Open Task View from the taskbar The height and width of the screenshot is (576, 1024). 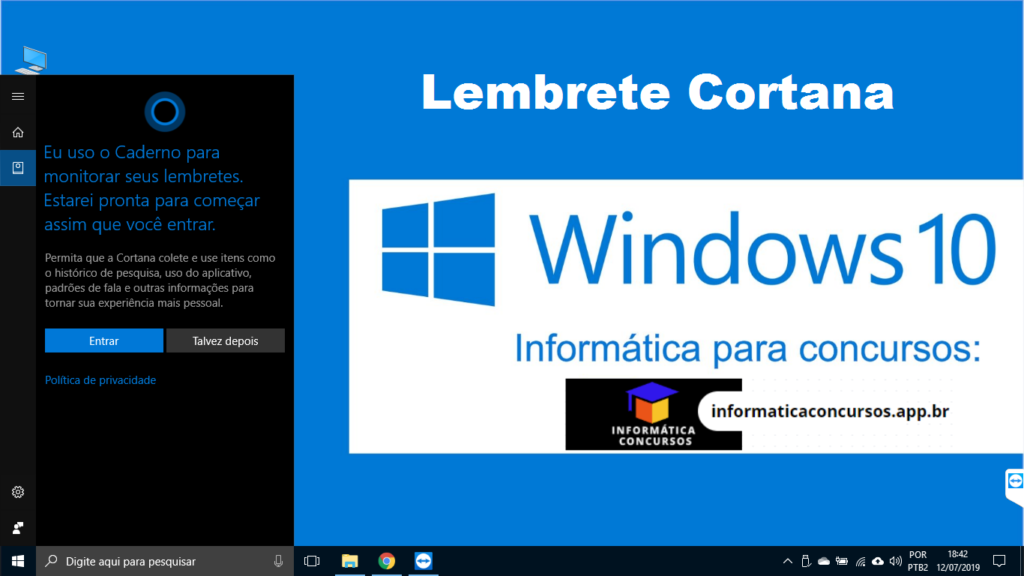(x=311, y=561)
